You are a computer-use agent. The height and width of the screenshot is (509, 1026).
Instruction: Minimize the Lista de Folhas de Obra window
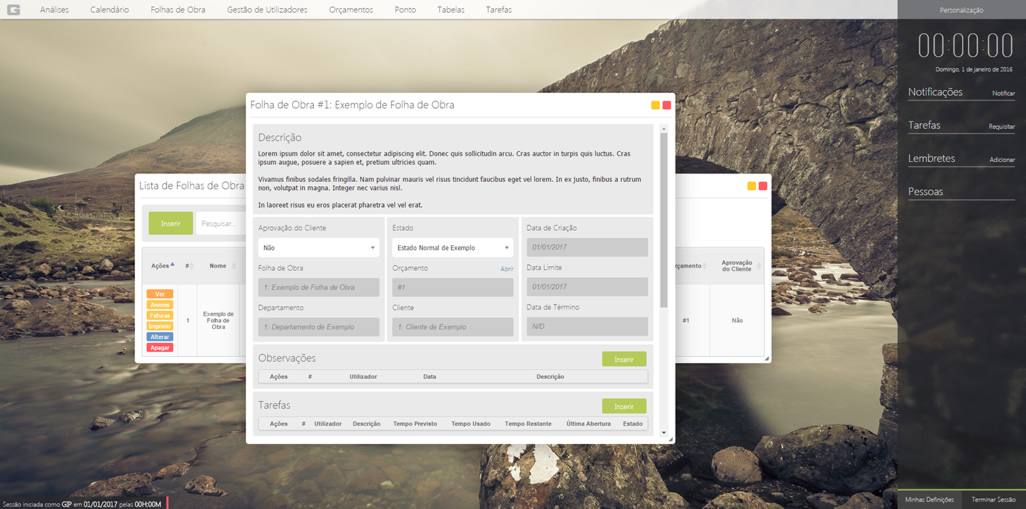[752, 186]
